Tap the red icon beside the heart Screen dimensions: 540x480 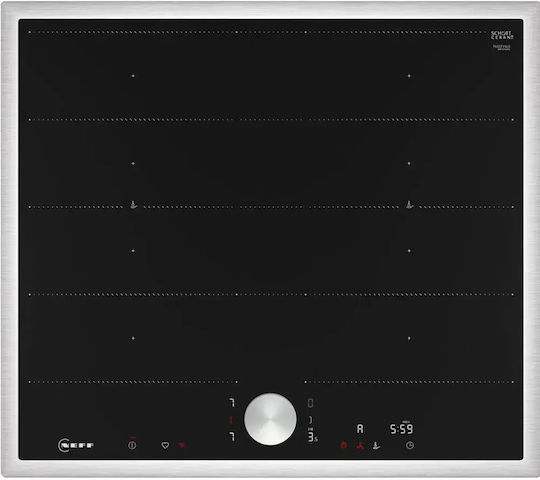(x=182, y=445)
